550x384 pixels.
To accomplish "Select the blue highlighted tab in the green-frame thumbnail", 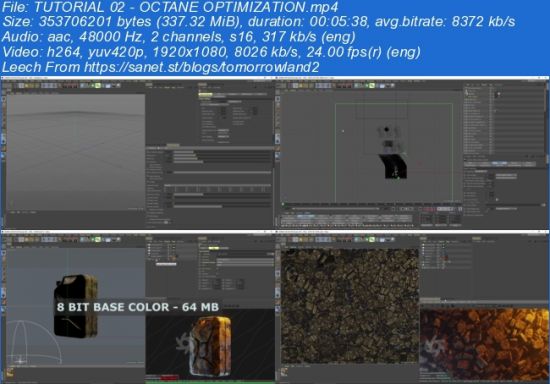I will [499, 163].
